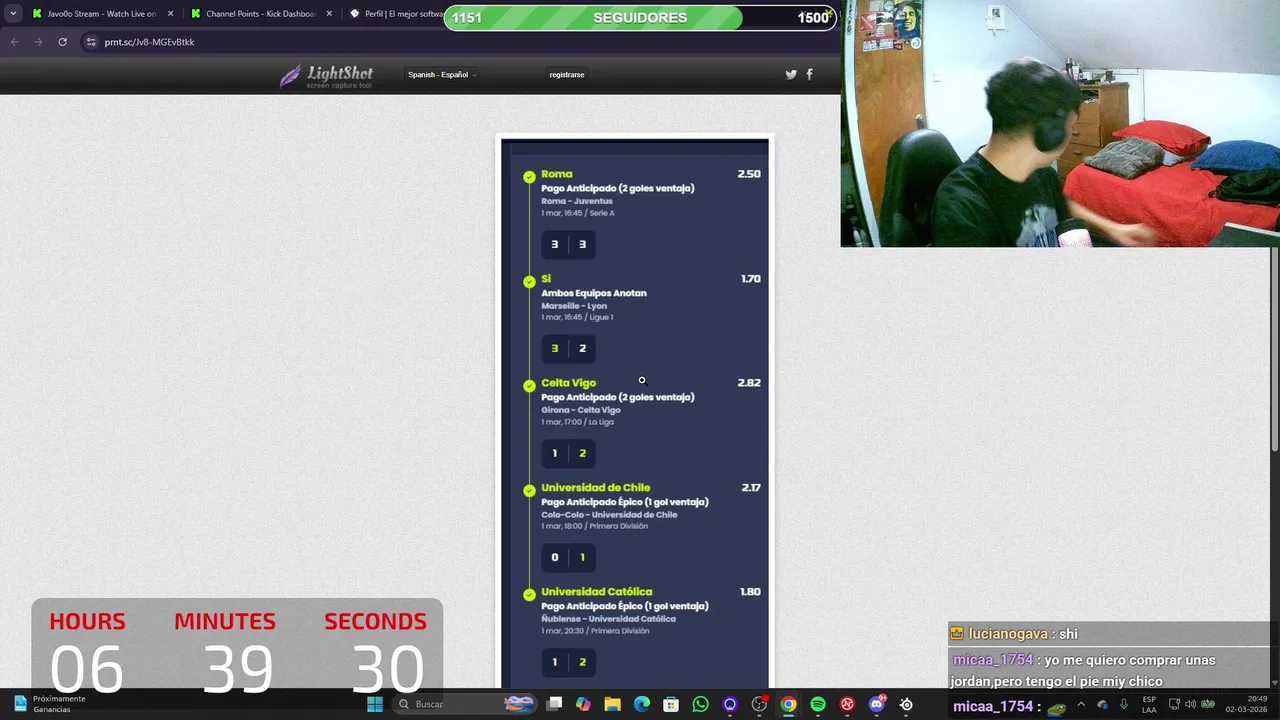1280x720 pixels.
Task: Click the taskbar Buscar search field
Action: [465, 704]
